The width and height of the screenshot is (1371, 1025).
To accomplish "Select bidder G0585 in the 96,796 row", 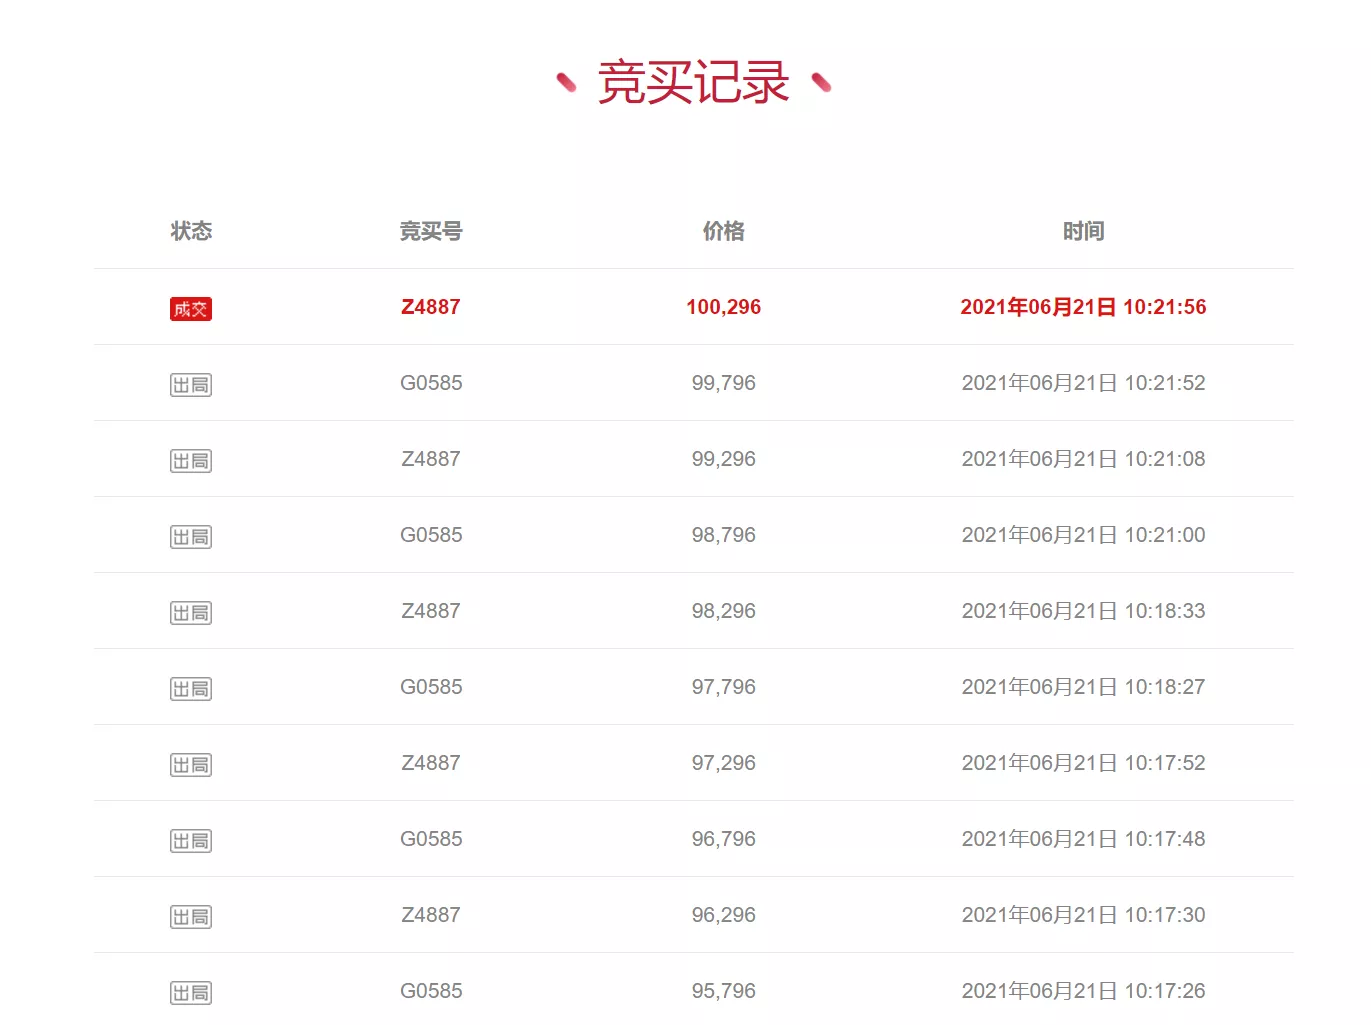I will (x=431, y=839).
